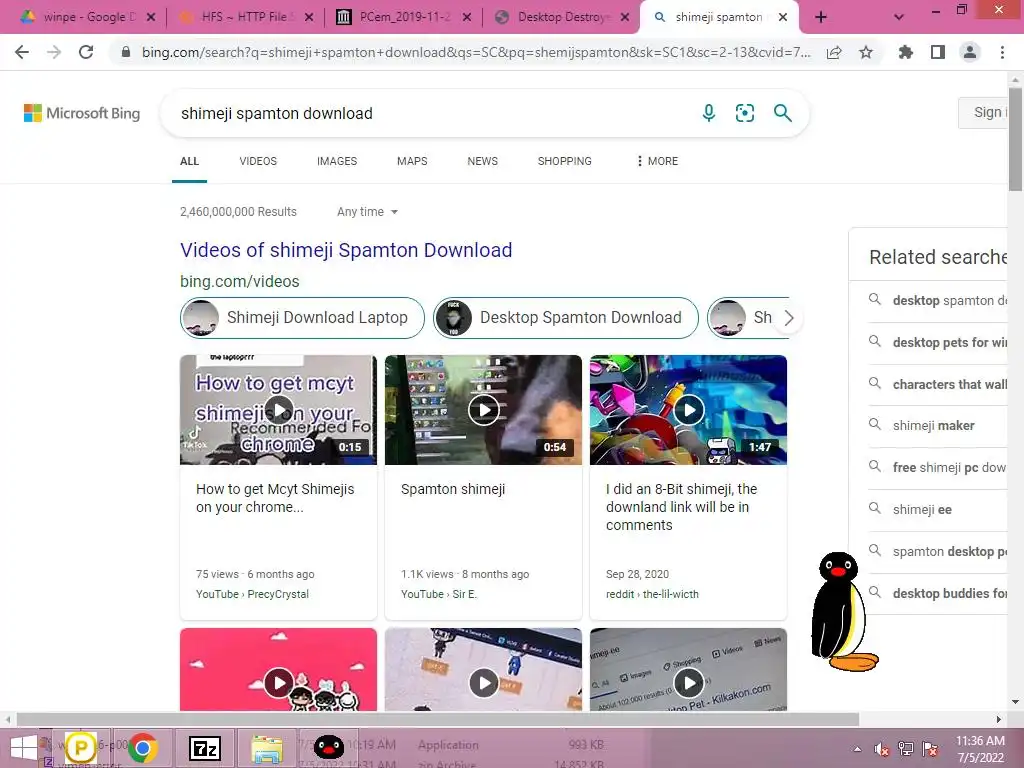Select the IMAGES search category

coord(337,161)
